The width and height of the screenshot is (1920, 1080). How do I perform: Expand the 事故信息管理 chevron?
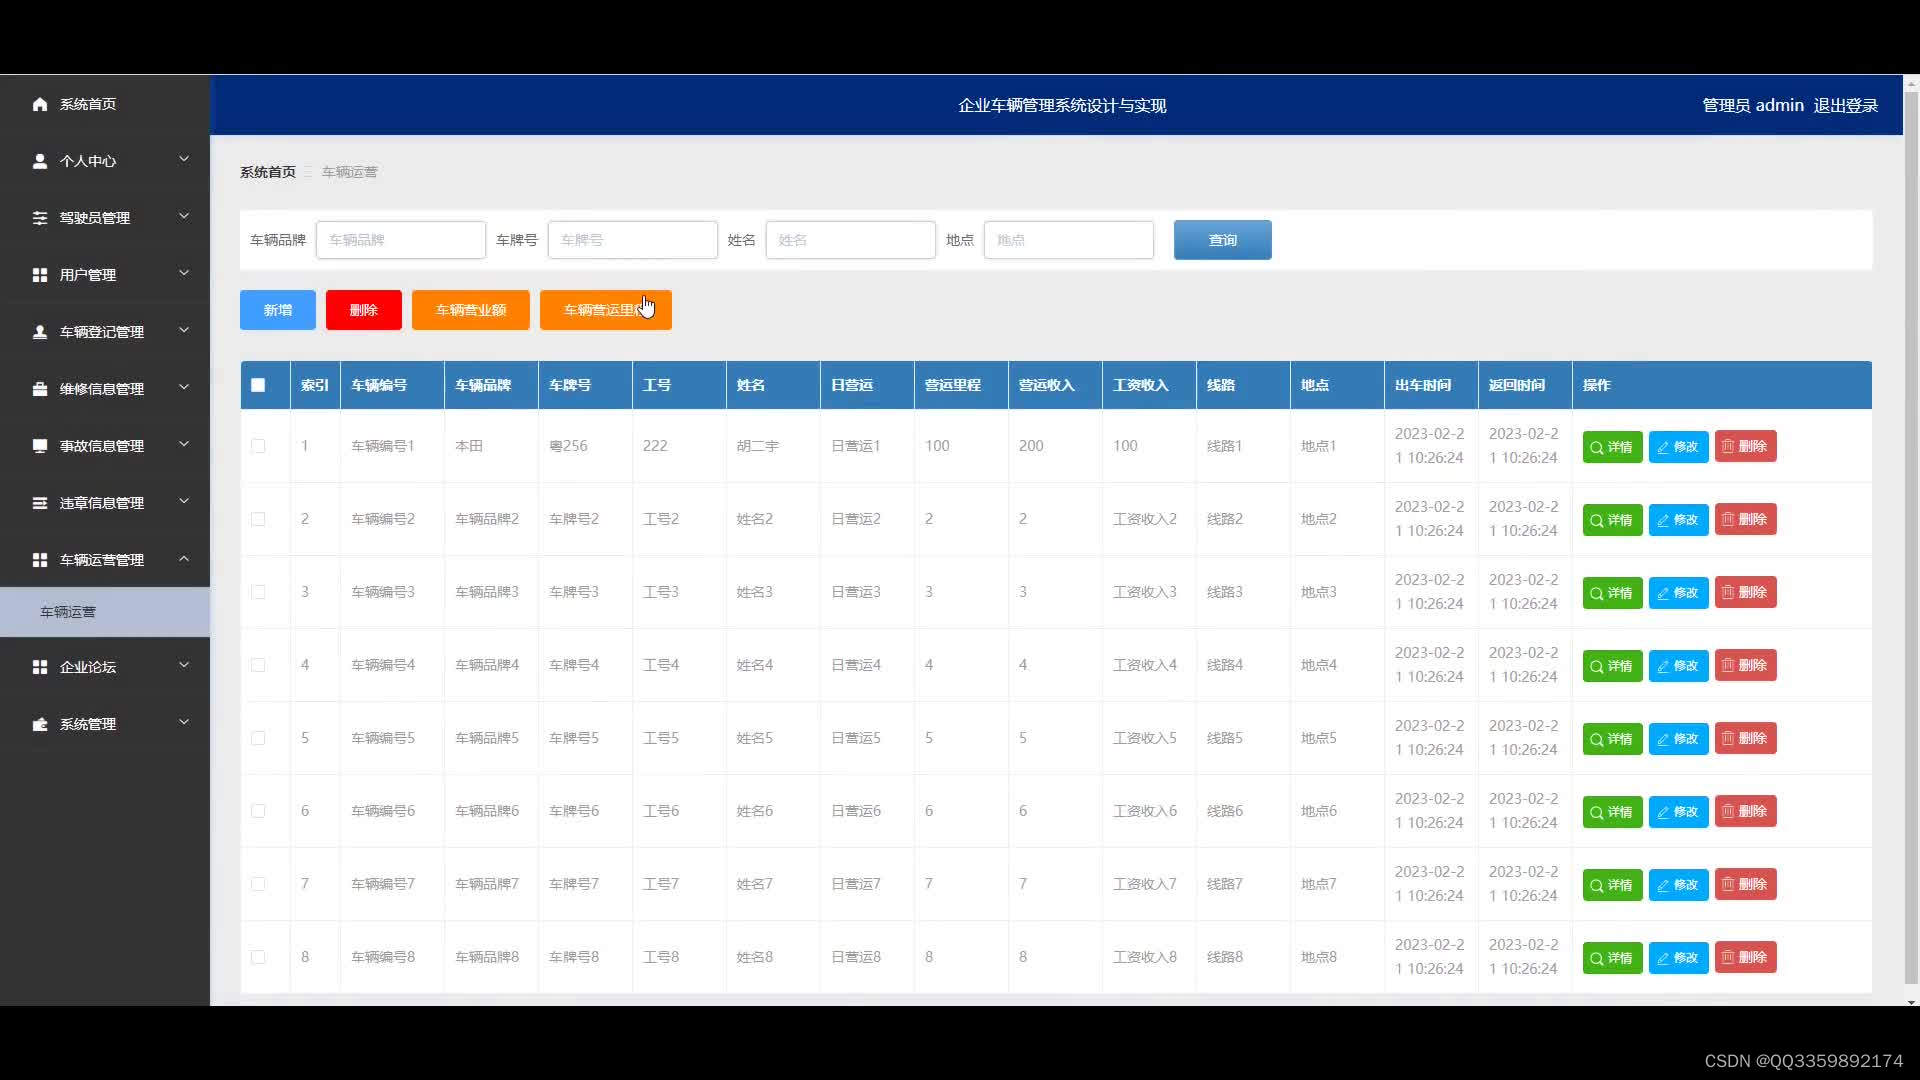coord(184,444)
